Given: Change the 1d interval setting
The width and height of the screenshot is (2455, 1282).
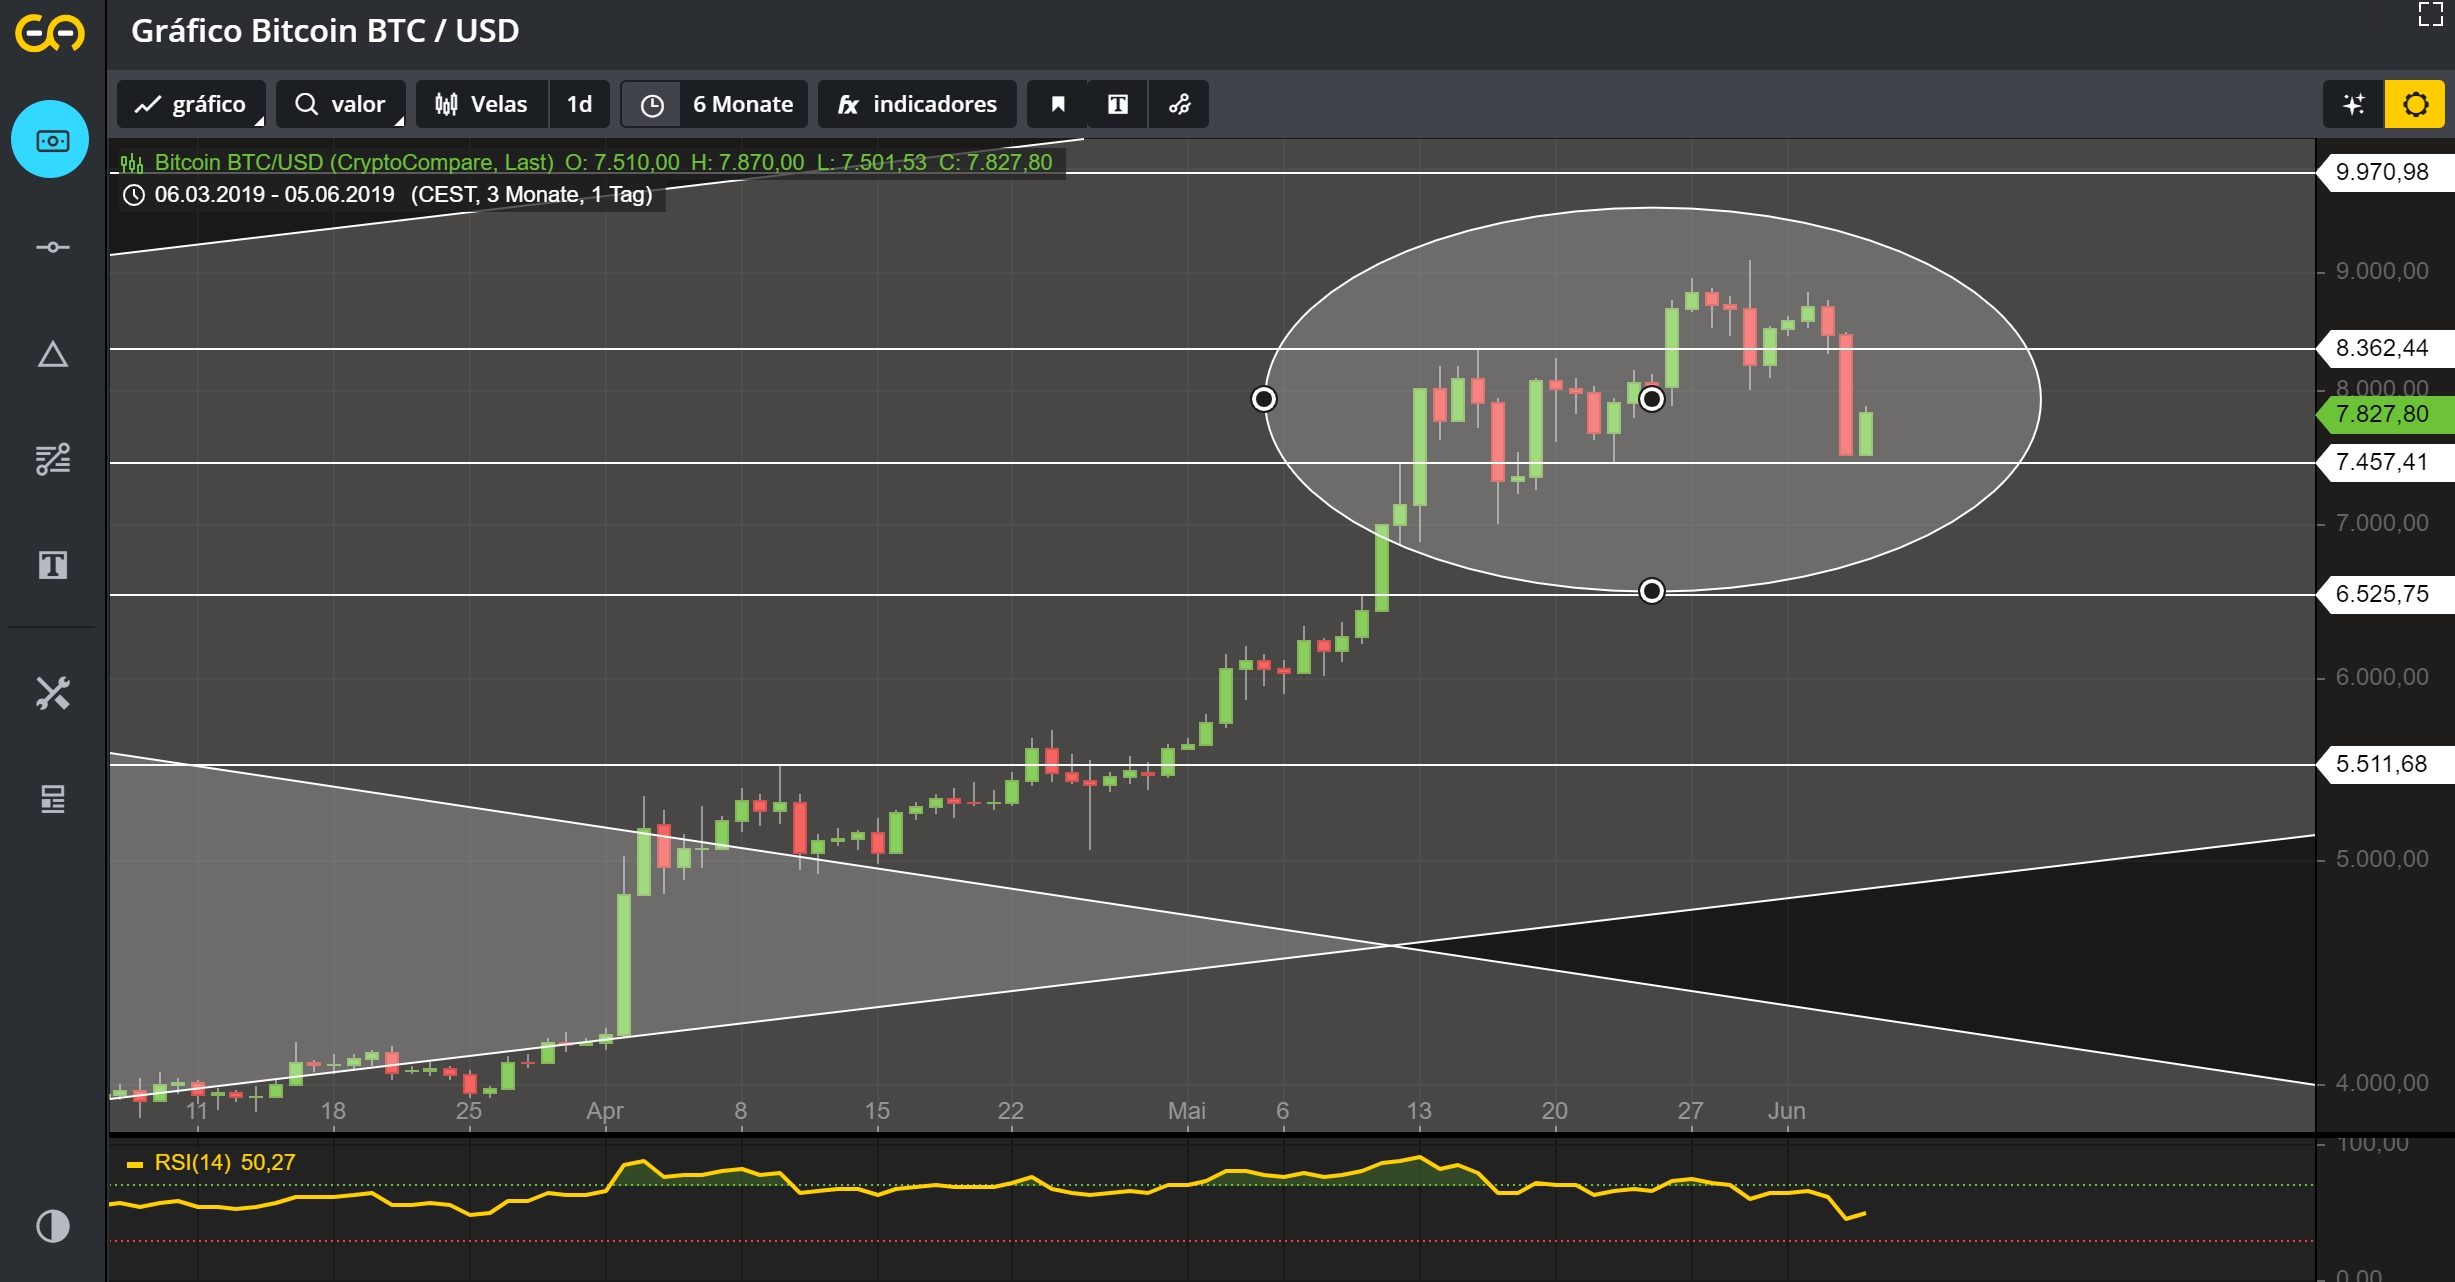Looking at the screenshot, I should click(x=580, y=104).
